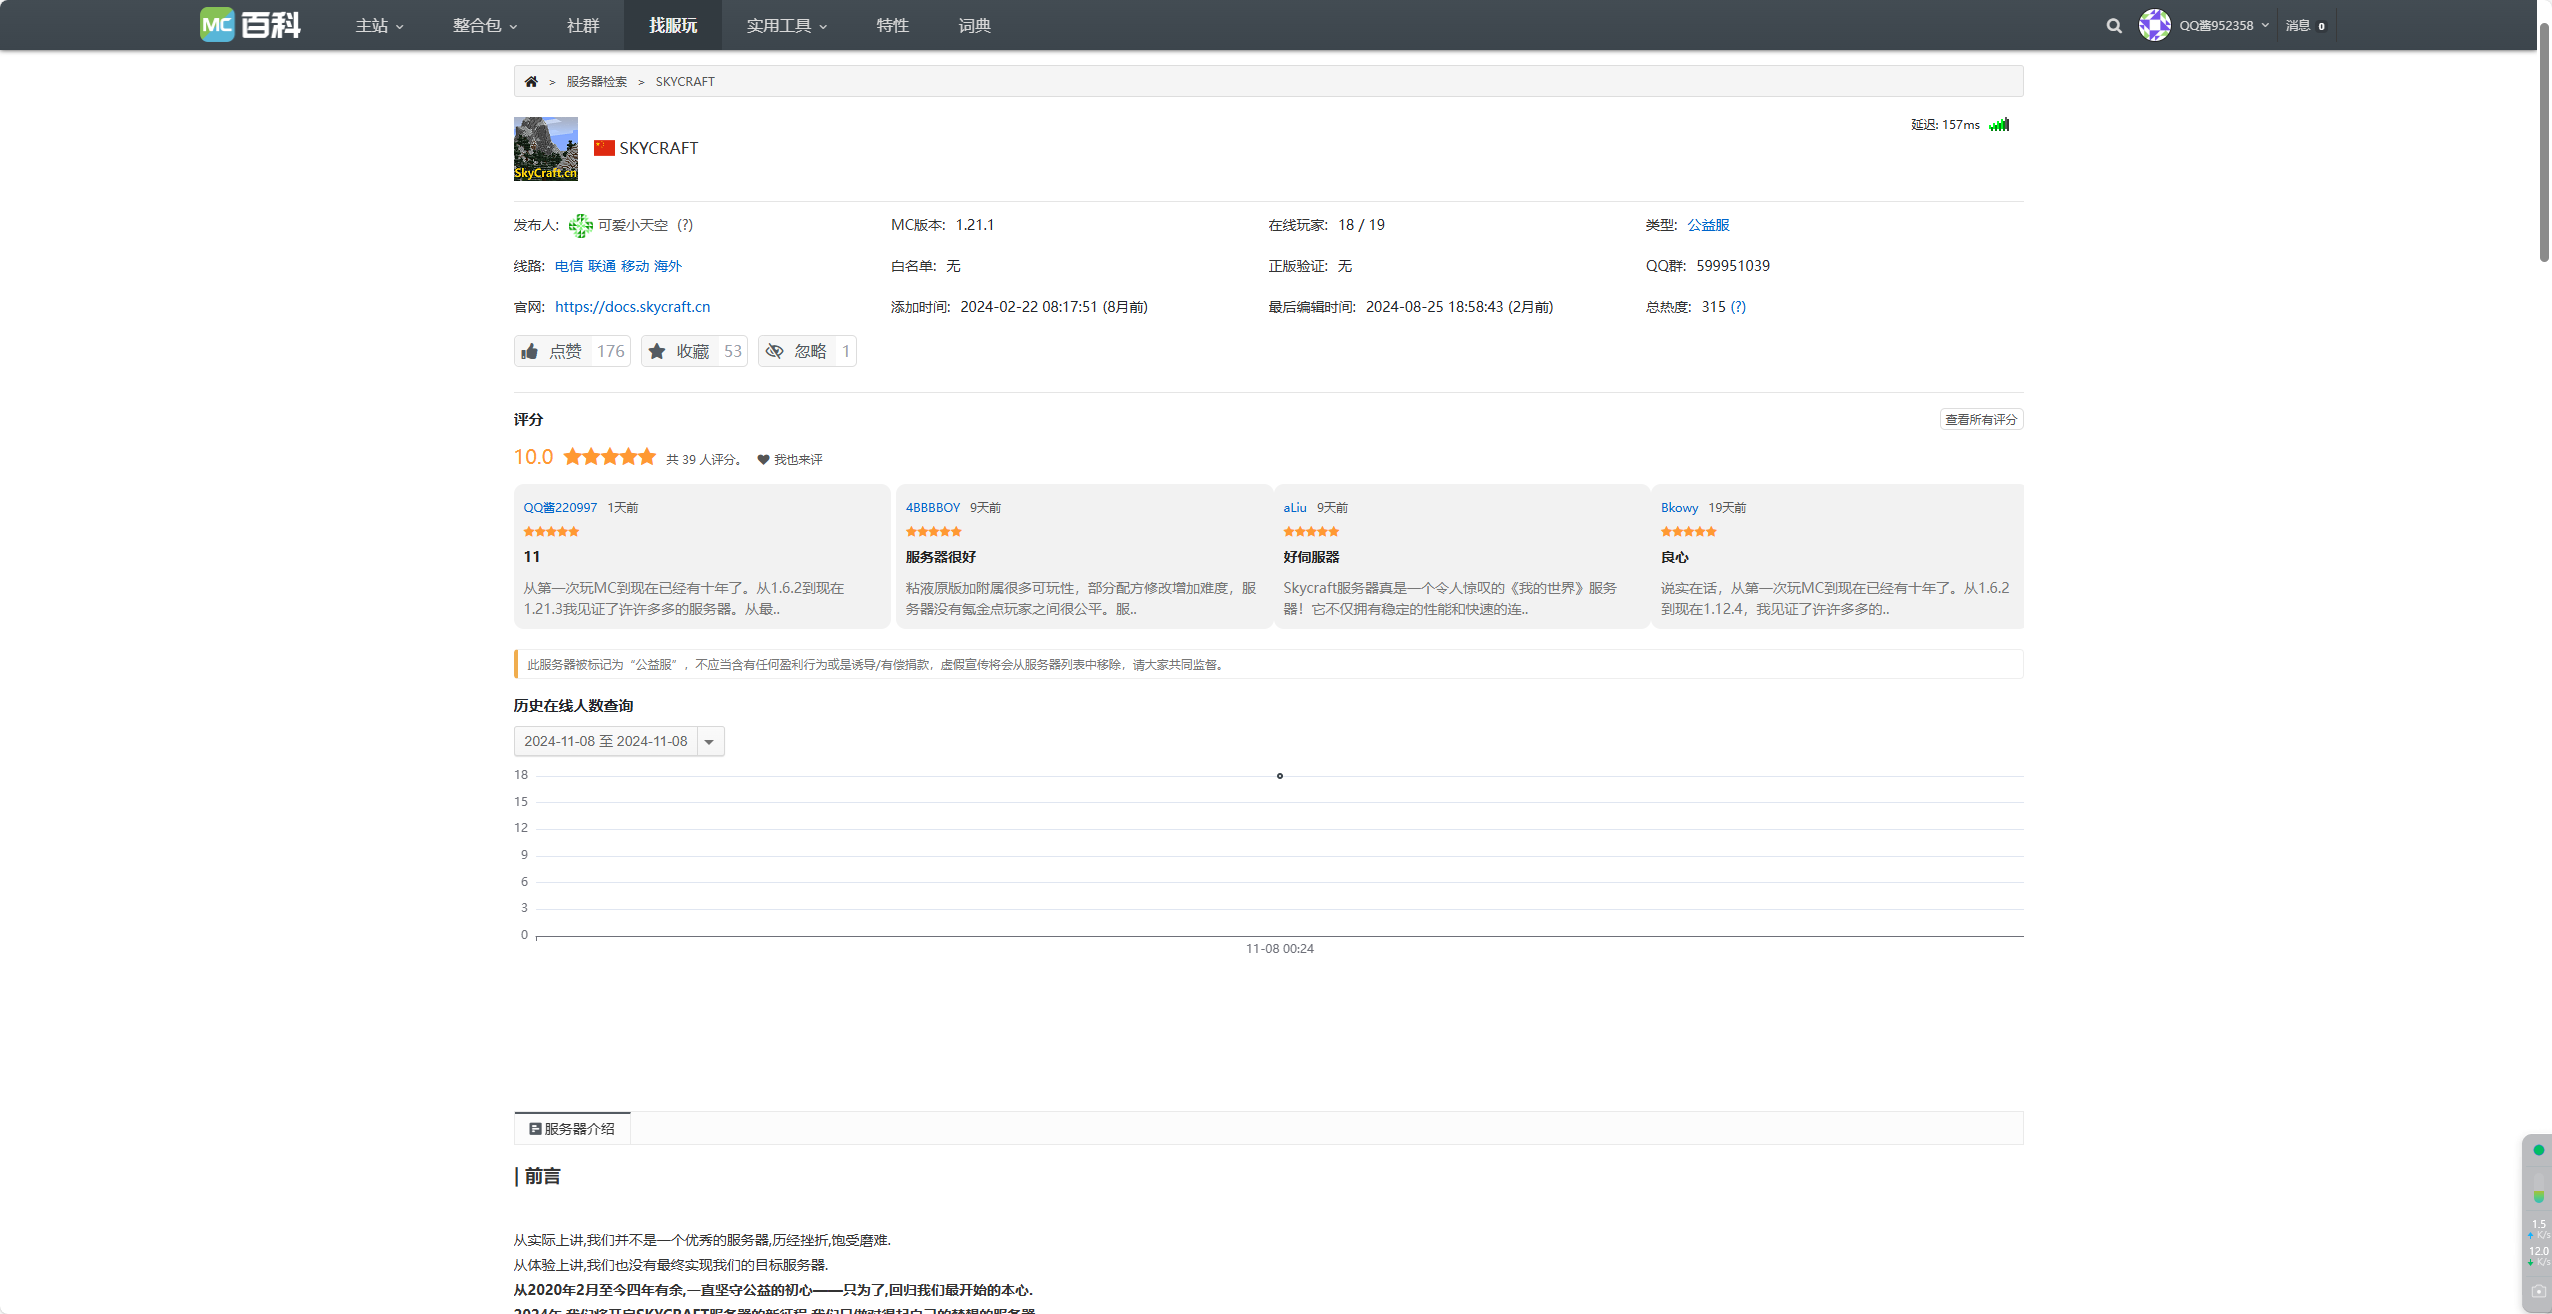2552x1314 pixels.
Task: Click the China flag icon
Action: (x=604, y=148)
